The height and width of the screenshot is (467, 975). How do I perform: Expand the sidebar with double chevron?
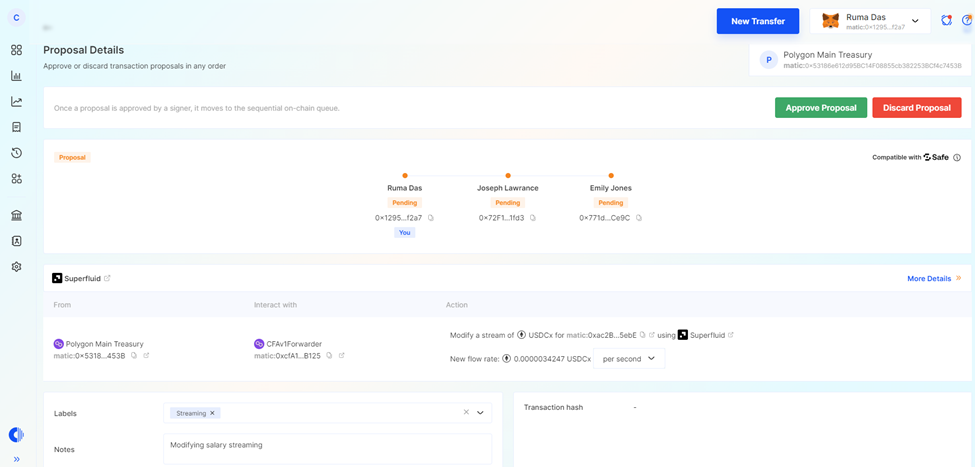pos(16,459)
